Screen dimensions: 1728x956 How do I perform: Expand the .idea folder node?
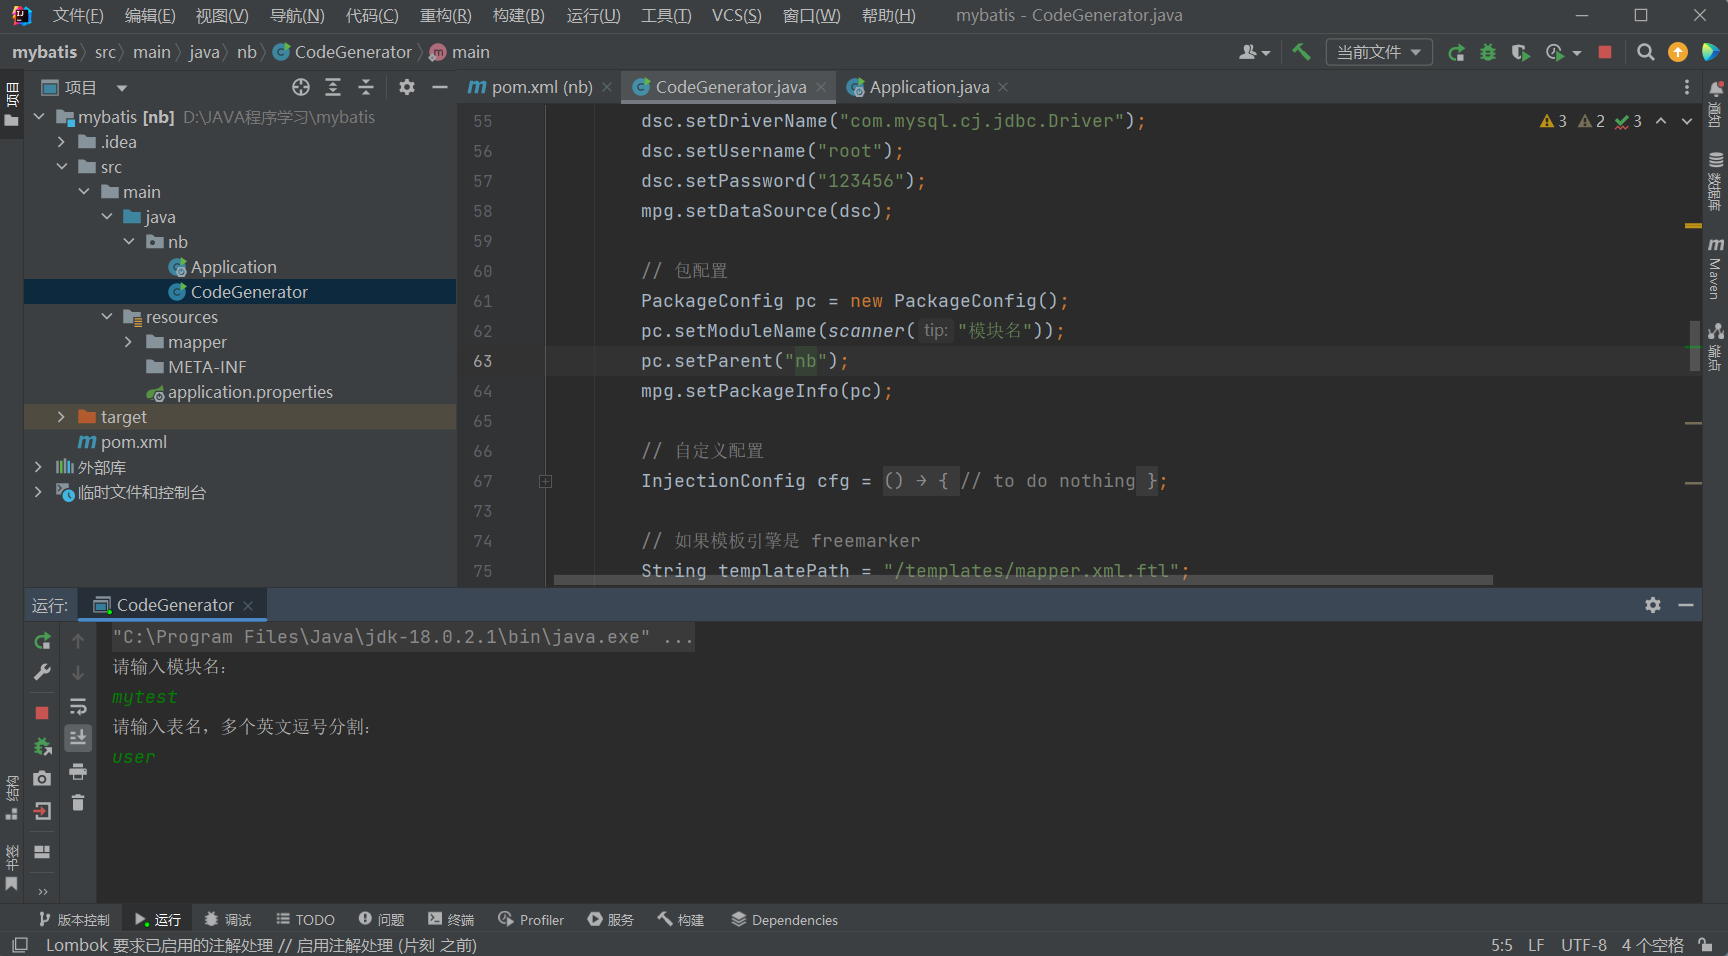tap(61, 142)
